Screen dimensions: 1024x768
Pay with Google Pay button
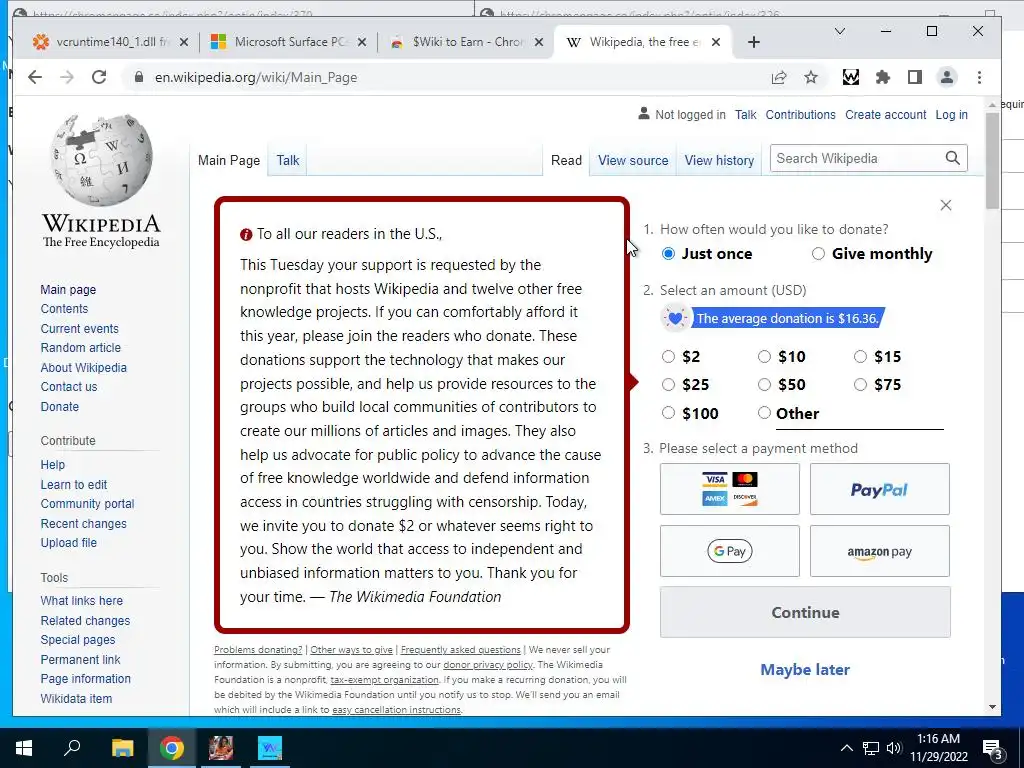point(729,551)
